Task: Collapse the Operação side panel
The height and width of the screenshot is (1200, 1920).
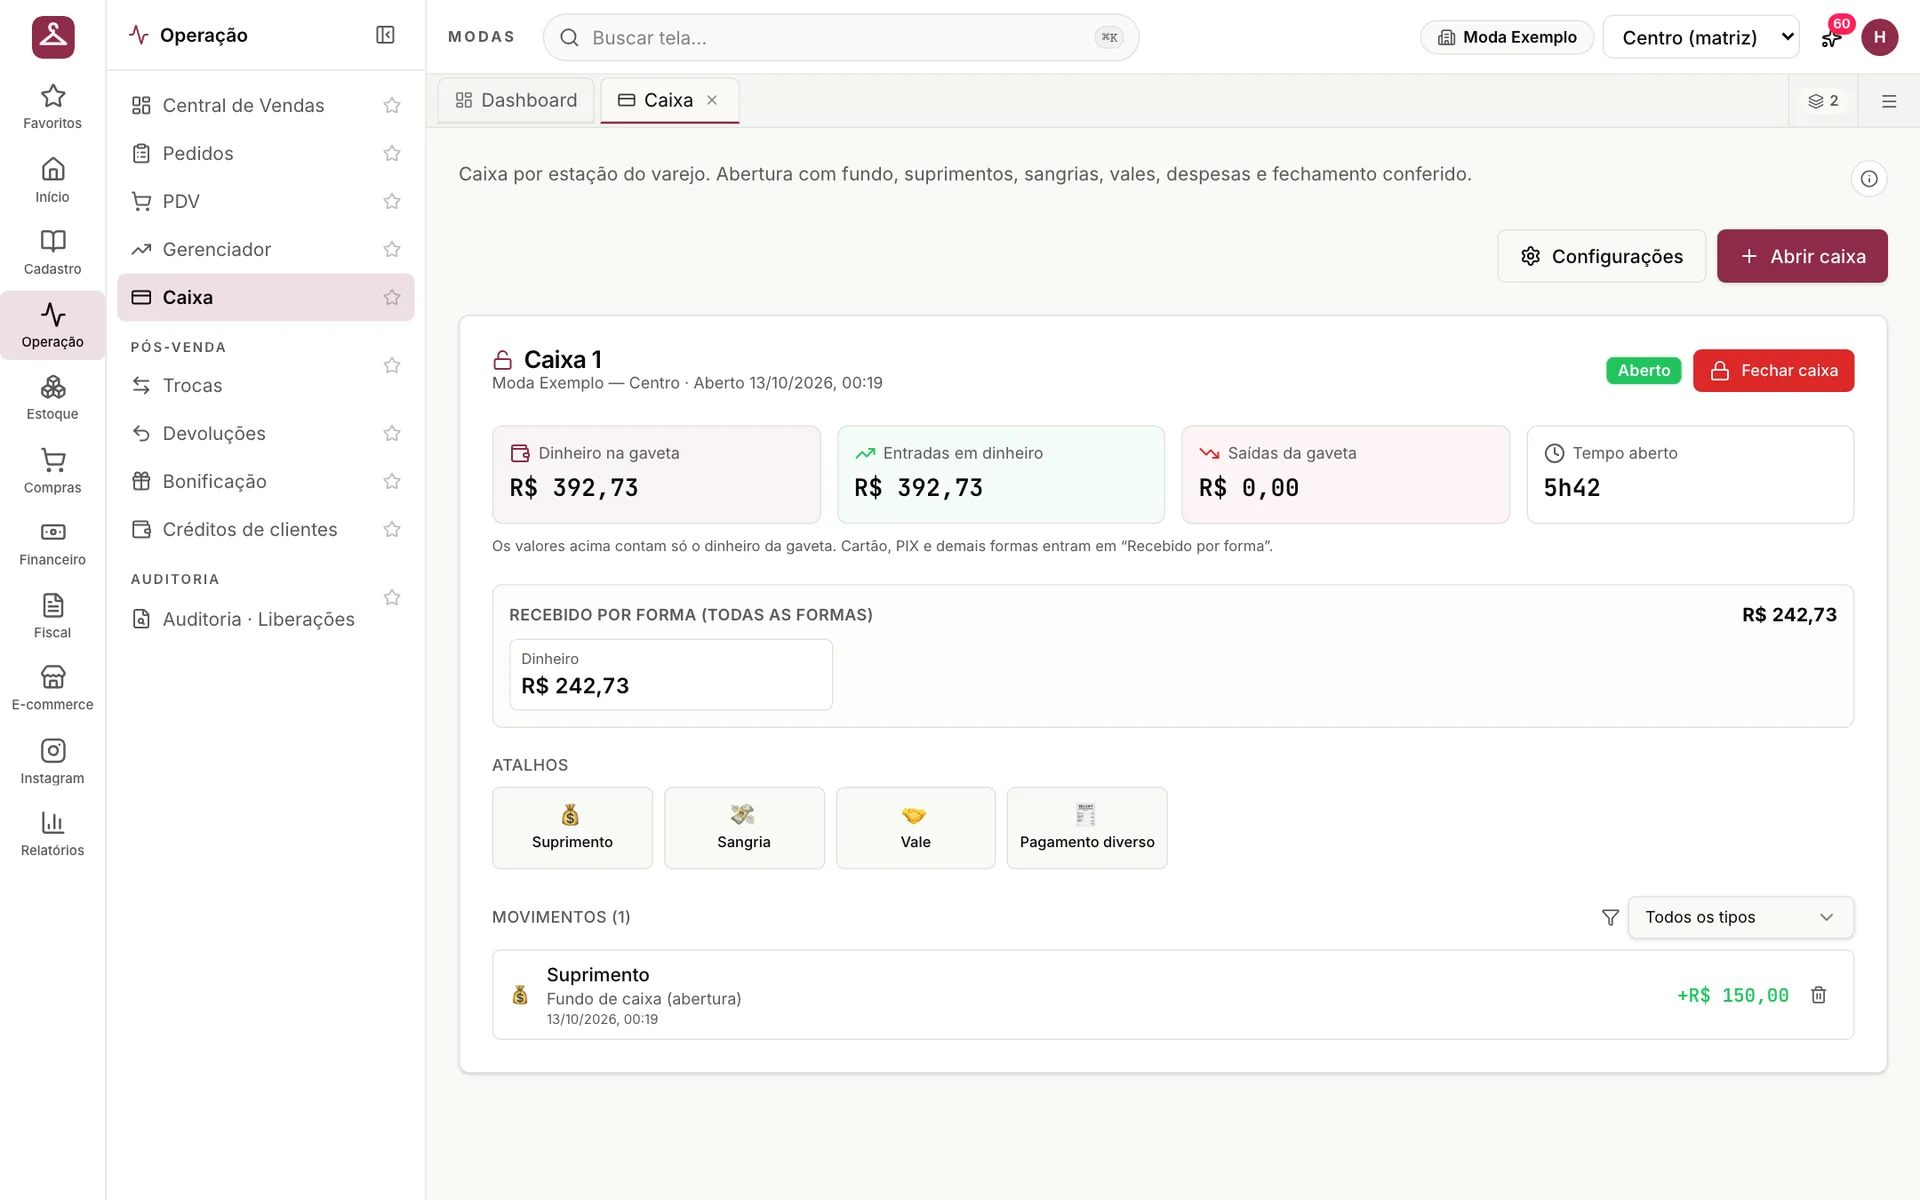Action: click(385, 35)
